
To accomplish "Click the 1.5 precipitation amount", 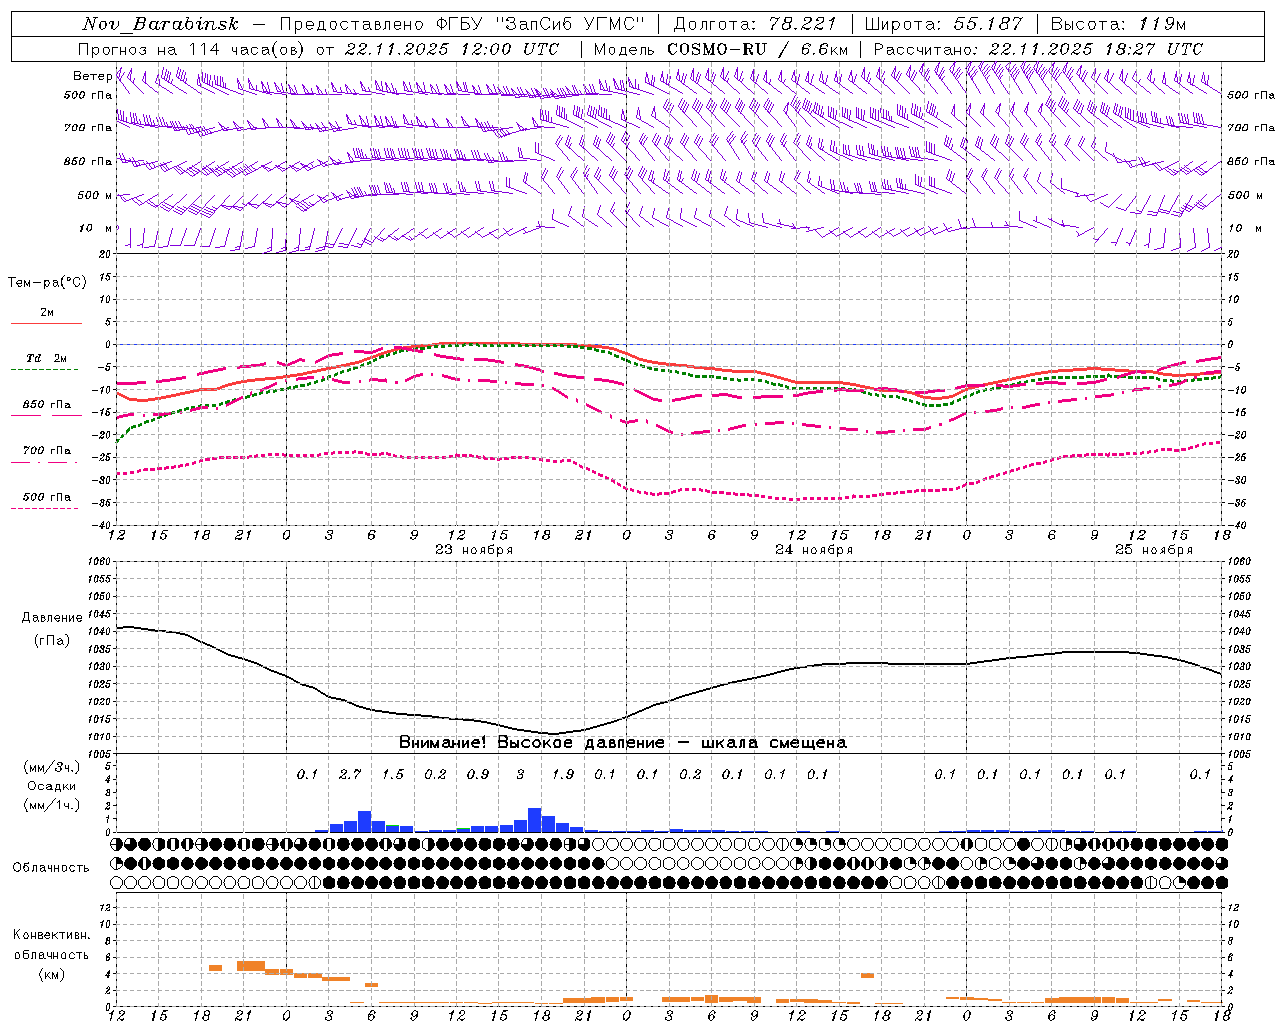I will click(393, 774).
